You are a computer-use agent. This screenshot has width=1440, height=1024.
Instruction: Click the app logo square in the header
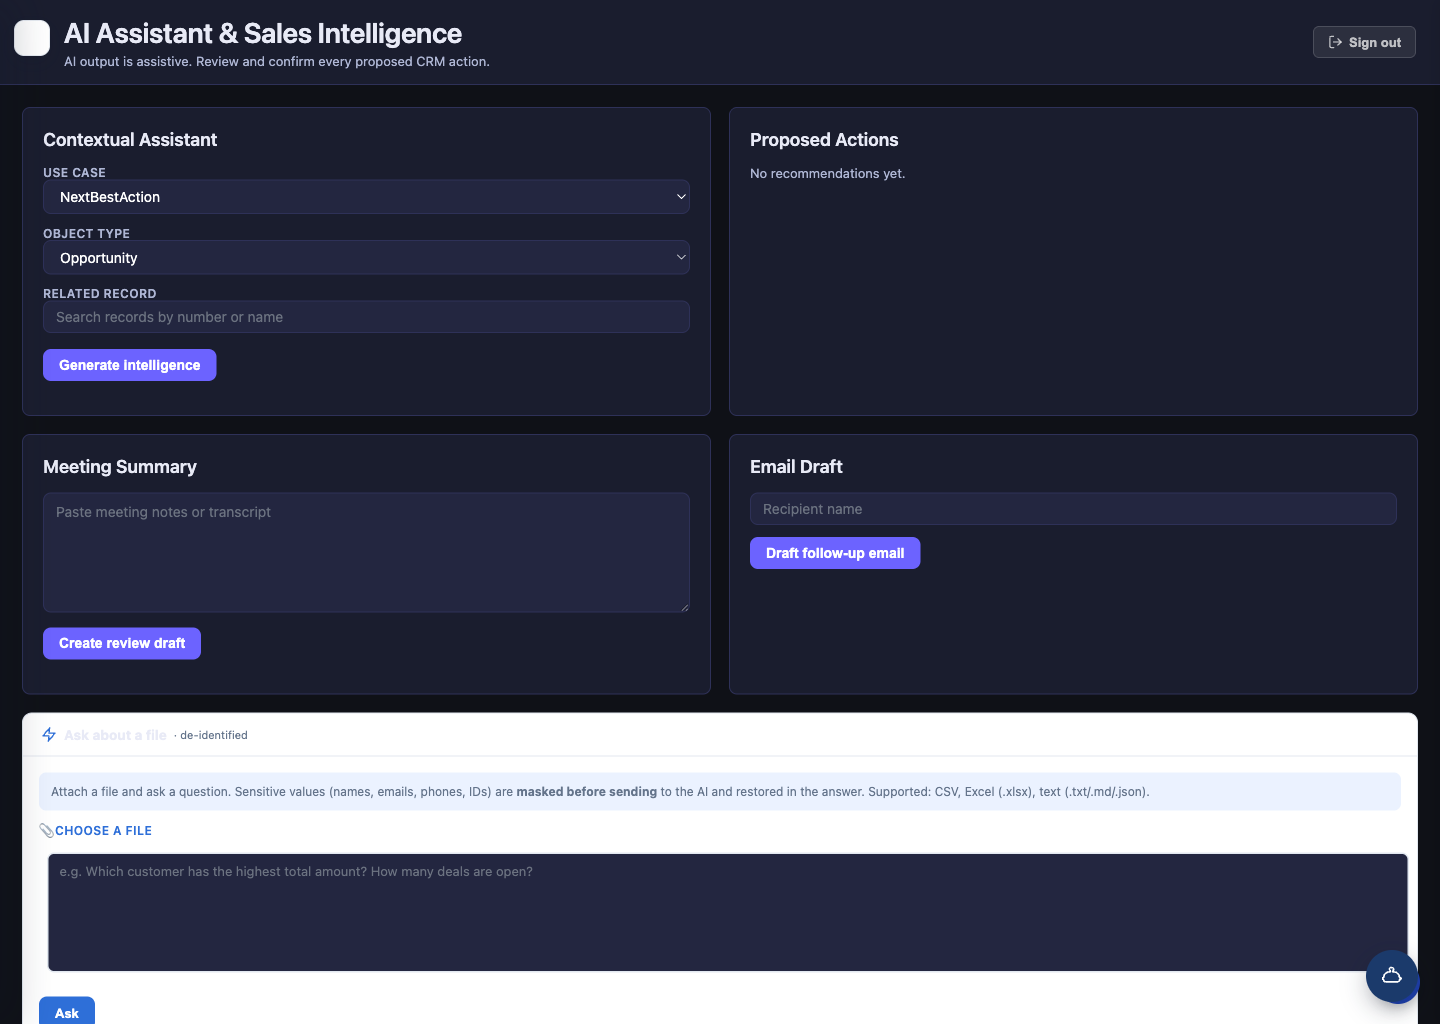[32, 38]
